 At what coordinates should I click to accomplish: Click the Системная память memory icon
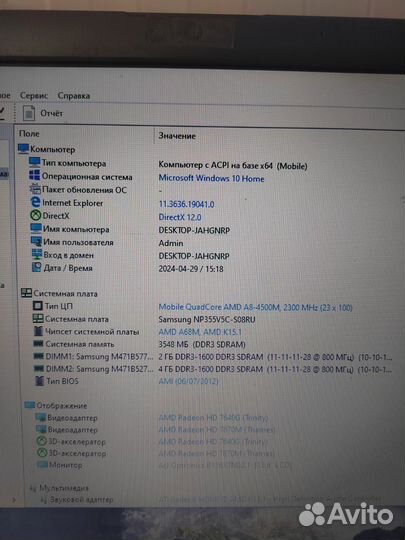(x=38, y=344)
